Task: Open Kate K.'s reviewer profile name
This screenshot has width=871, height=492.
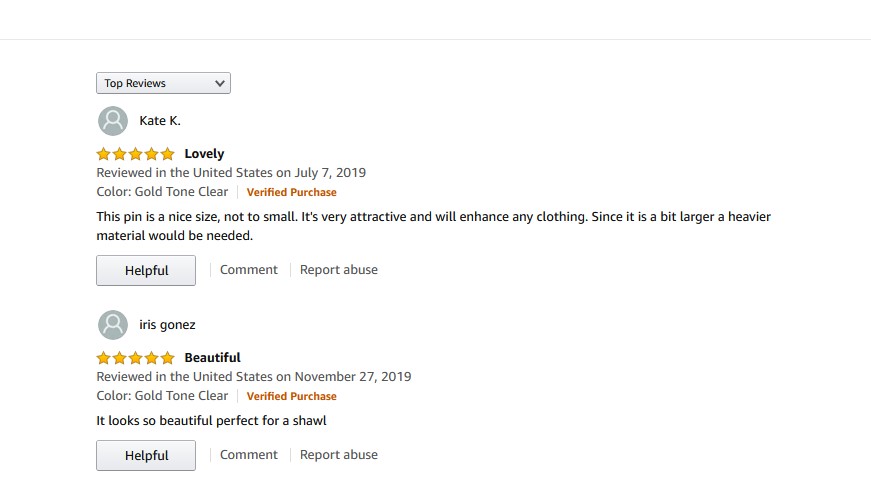Action: pos(160,121)
